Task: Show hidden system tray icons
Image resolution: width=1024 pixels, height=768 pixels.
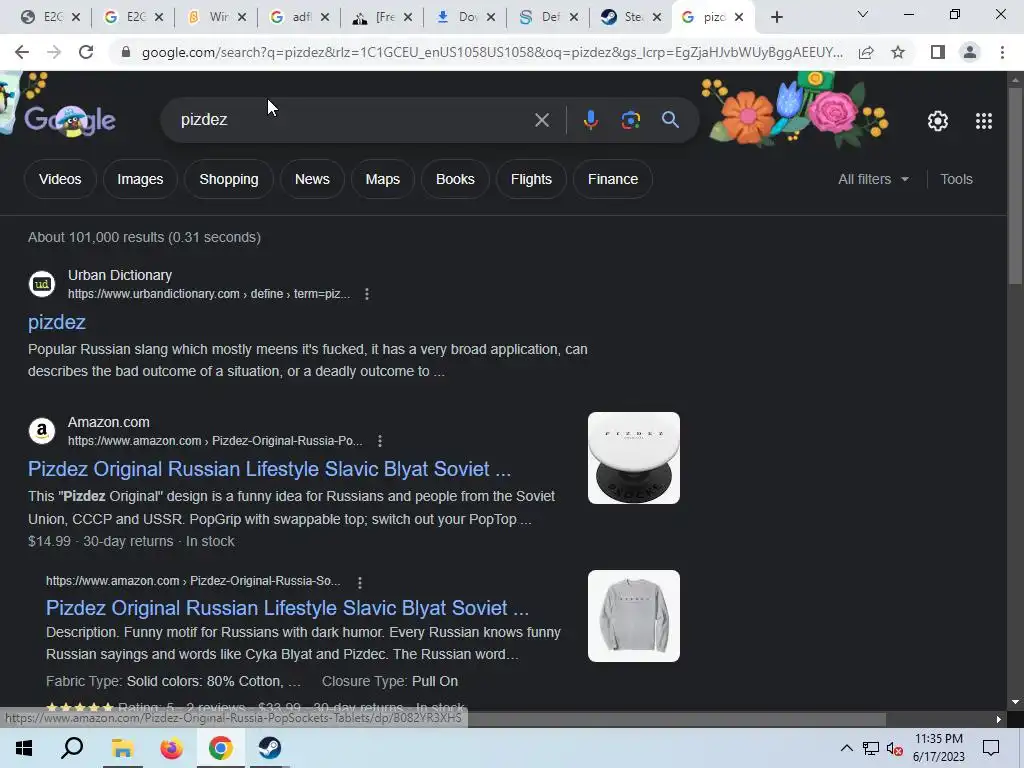Action: (x=846, y=748)
